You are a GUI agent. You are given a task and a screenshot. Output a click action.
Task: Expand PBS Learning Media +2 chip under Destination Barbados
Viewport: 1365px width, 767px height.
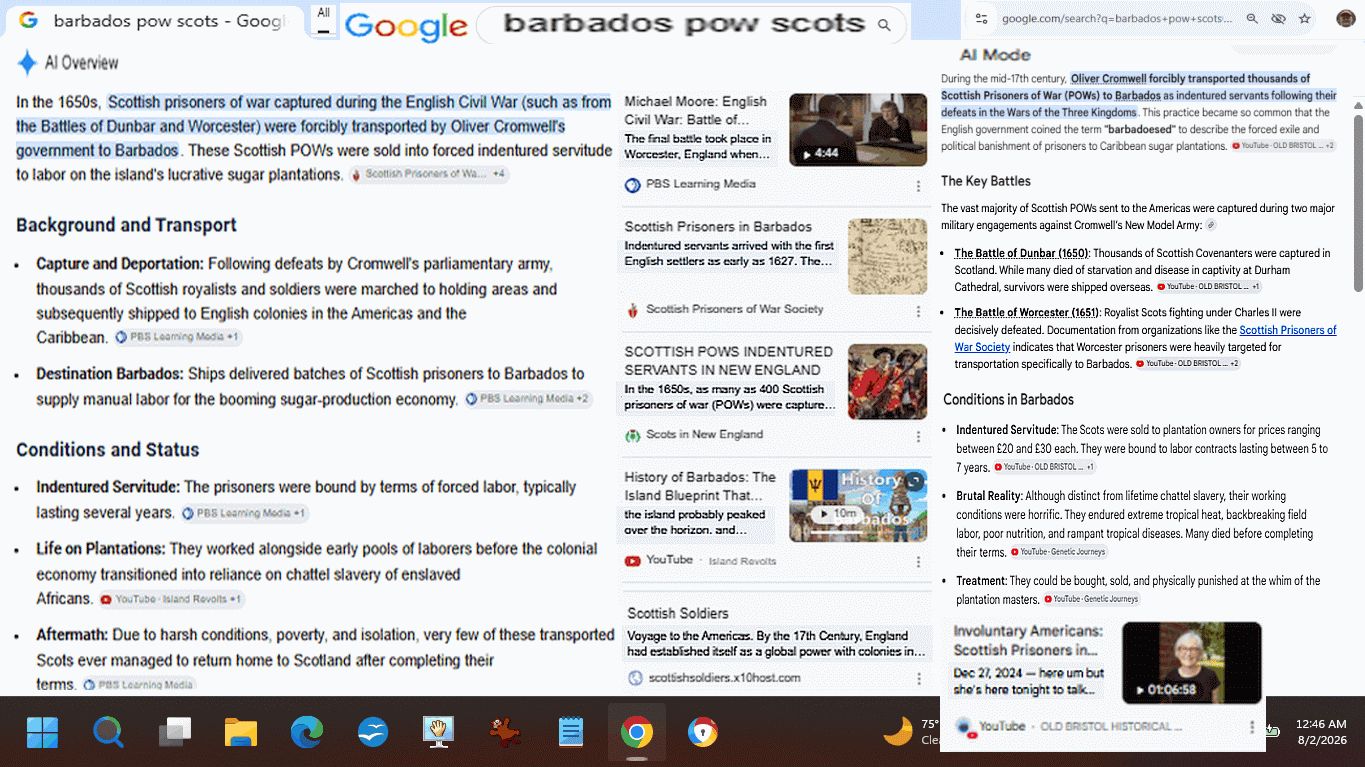coord(528,399)
